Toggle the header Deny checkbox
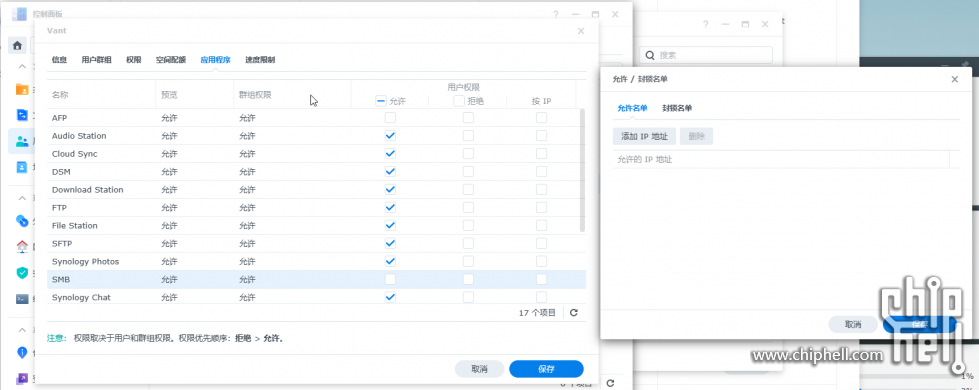This screenshot has height=390, width=979. point(459,100)
